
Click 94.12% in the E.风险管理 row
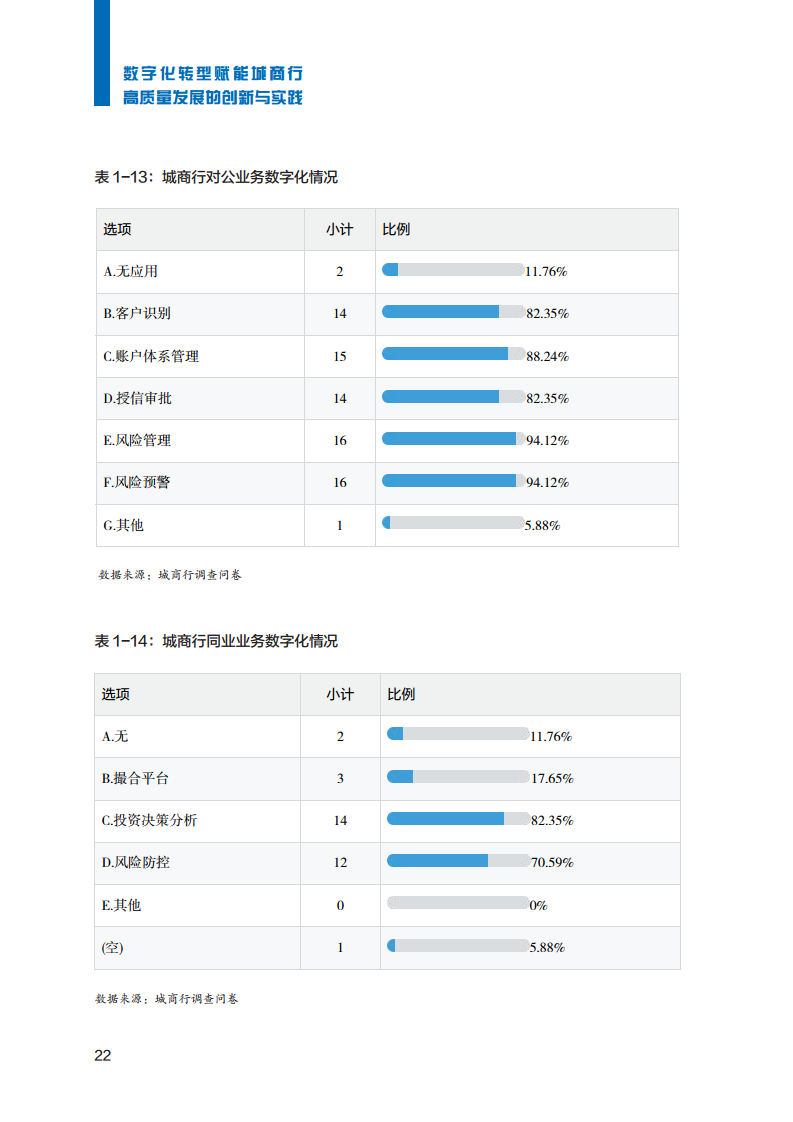pos(548,441)
